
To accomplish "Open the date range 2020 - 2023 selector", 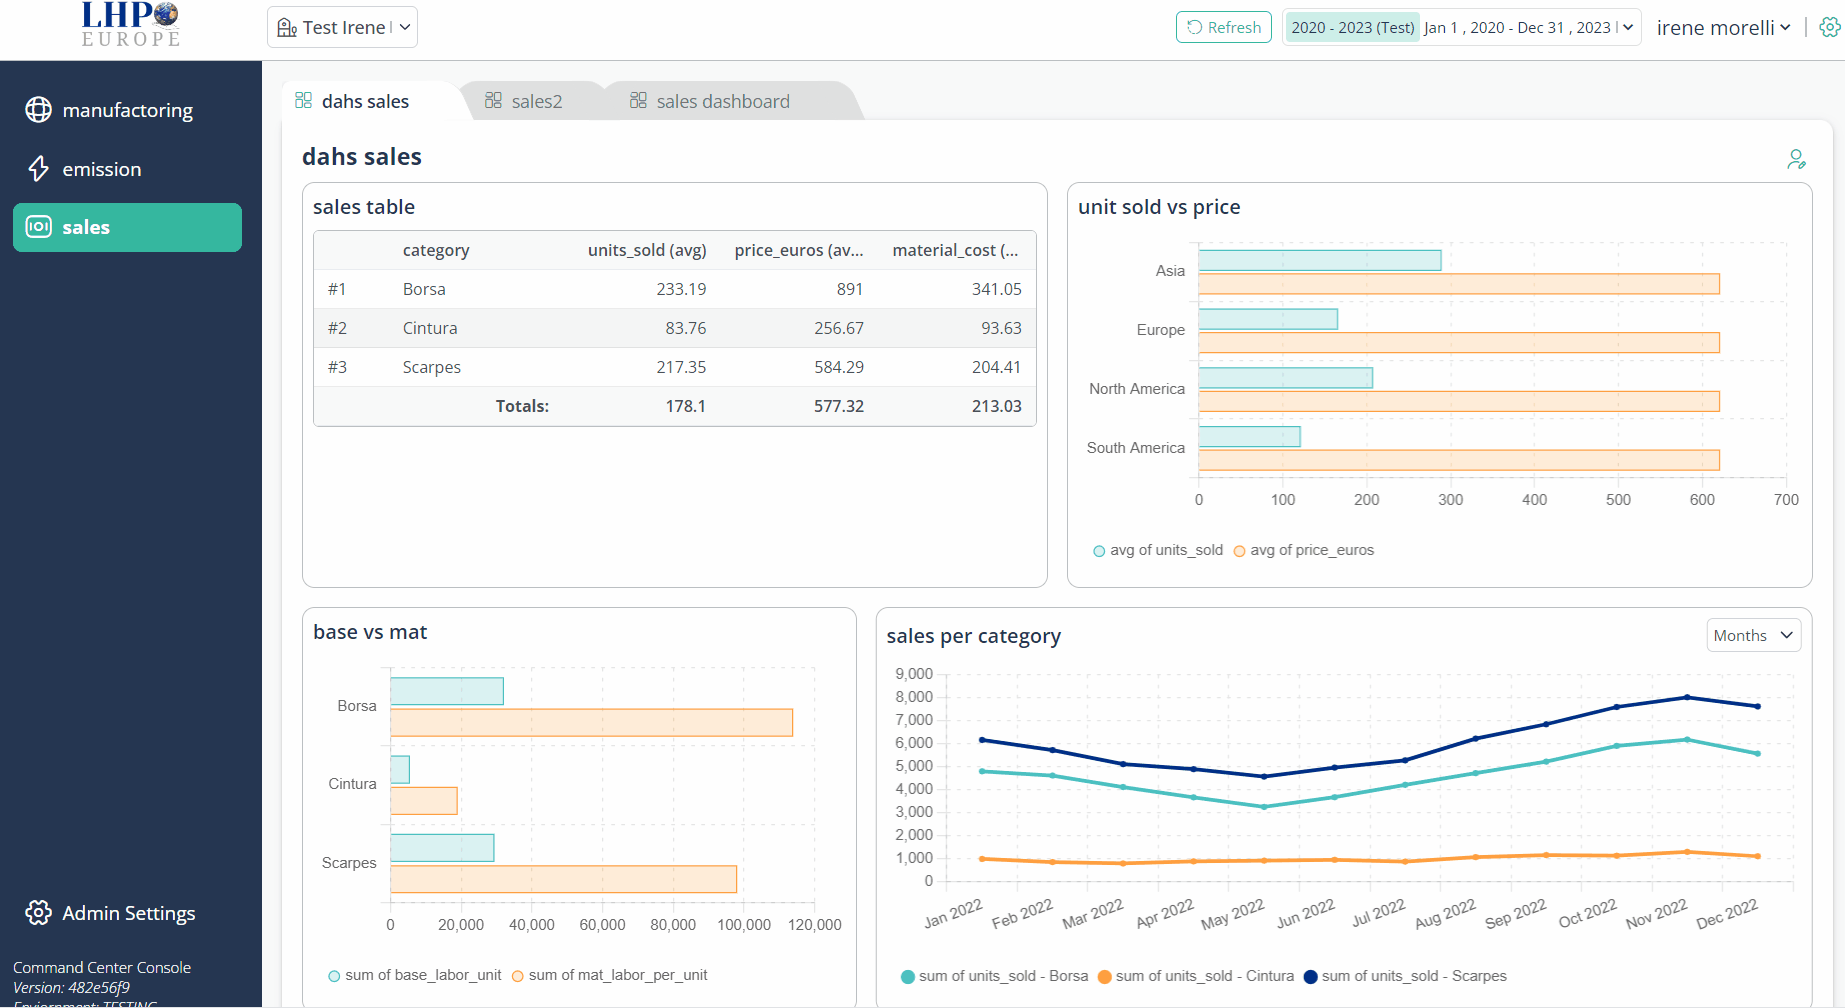I will [x=1461, y=27].
